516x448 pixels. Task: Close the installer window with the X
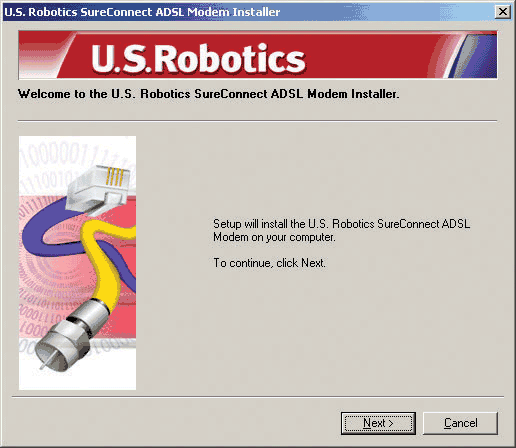point(503,12)
